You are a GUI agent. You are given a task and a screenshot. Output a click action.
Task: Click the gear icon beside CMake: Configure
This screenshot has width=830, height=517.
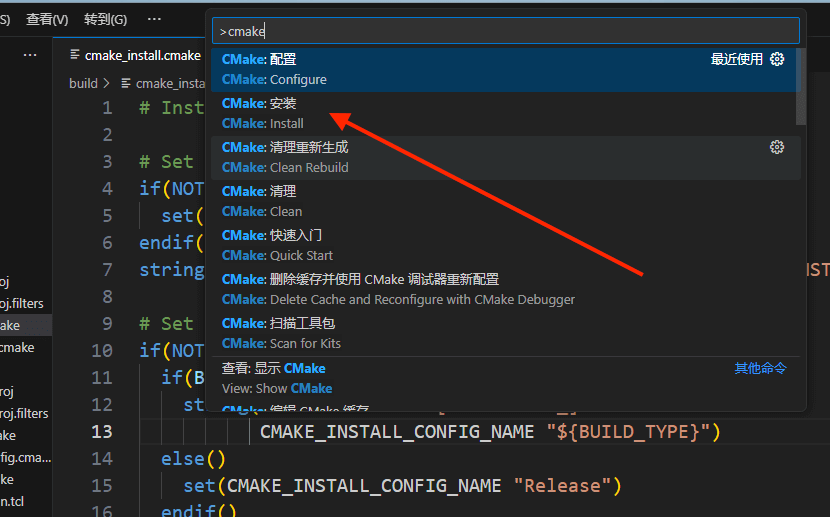click(x=777, y=60)
